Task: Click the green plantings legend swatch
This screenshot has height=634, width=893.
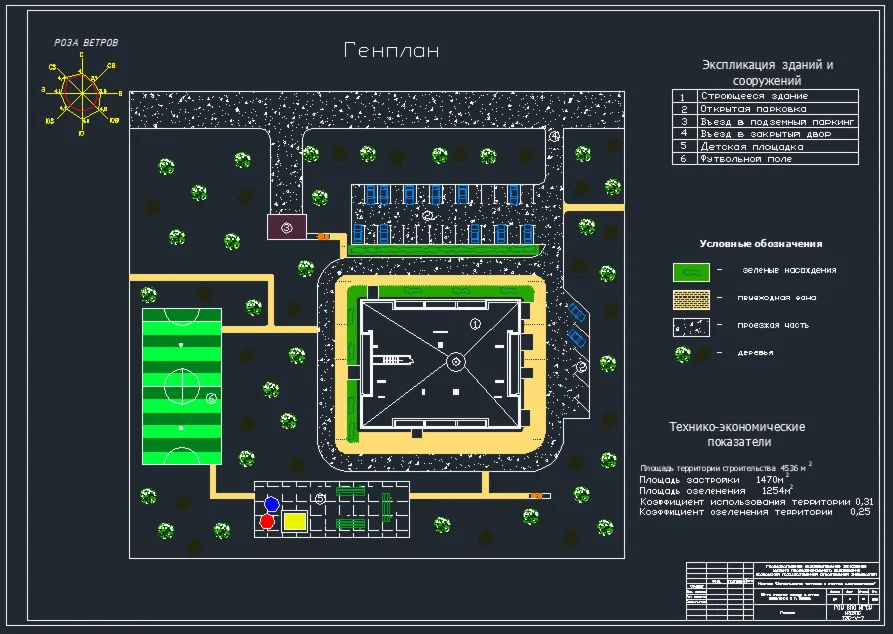Action: [x=691, y=272]
